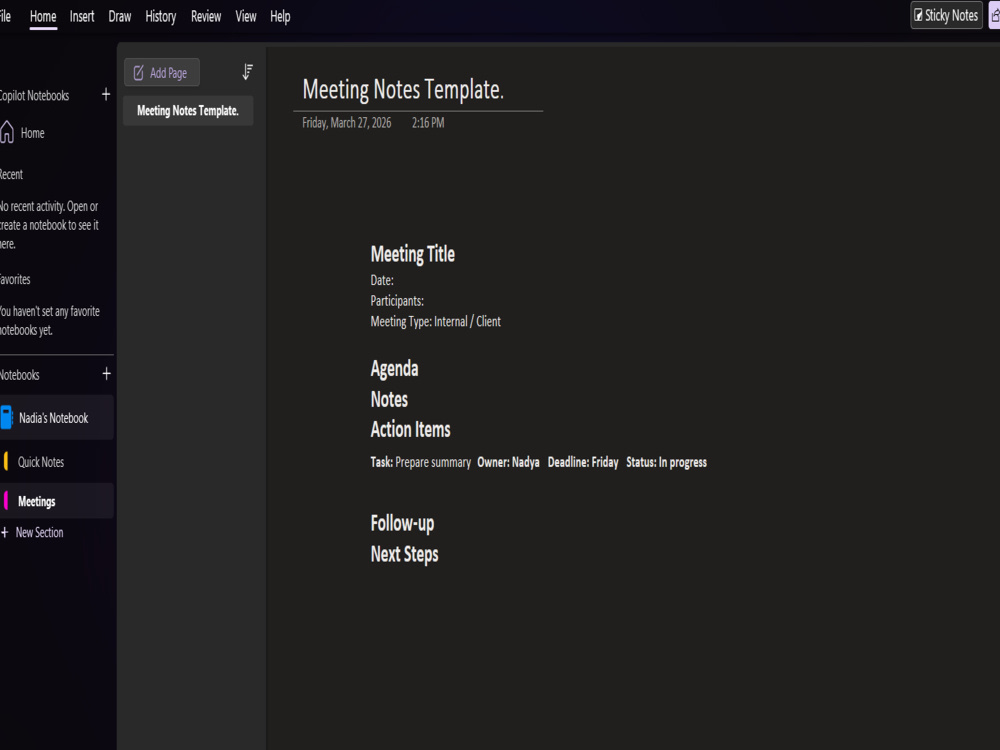This screenshot has height=750, width=1000.
Task: Click the Sticky Notes pencil icon
Action: pyautogui.click(x=918, y=15)
